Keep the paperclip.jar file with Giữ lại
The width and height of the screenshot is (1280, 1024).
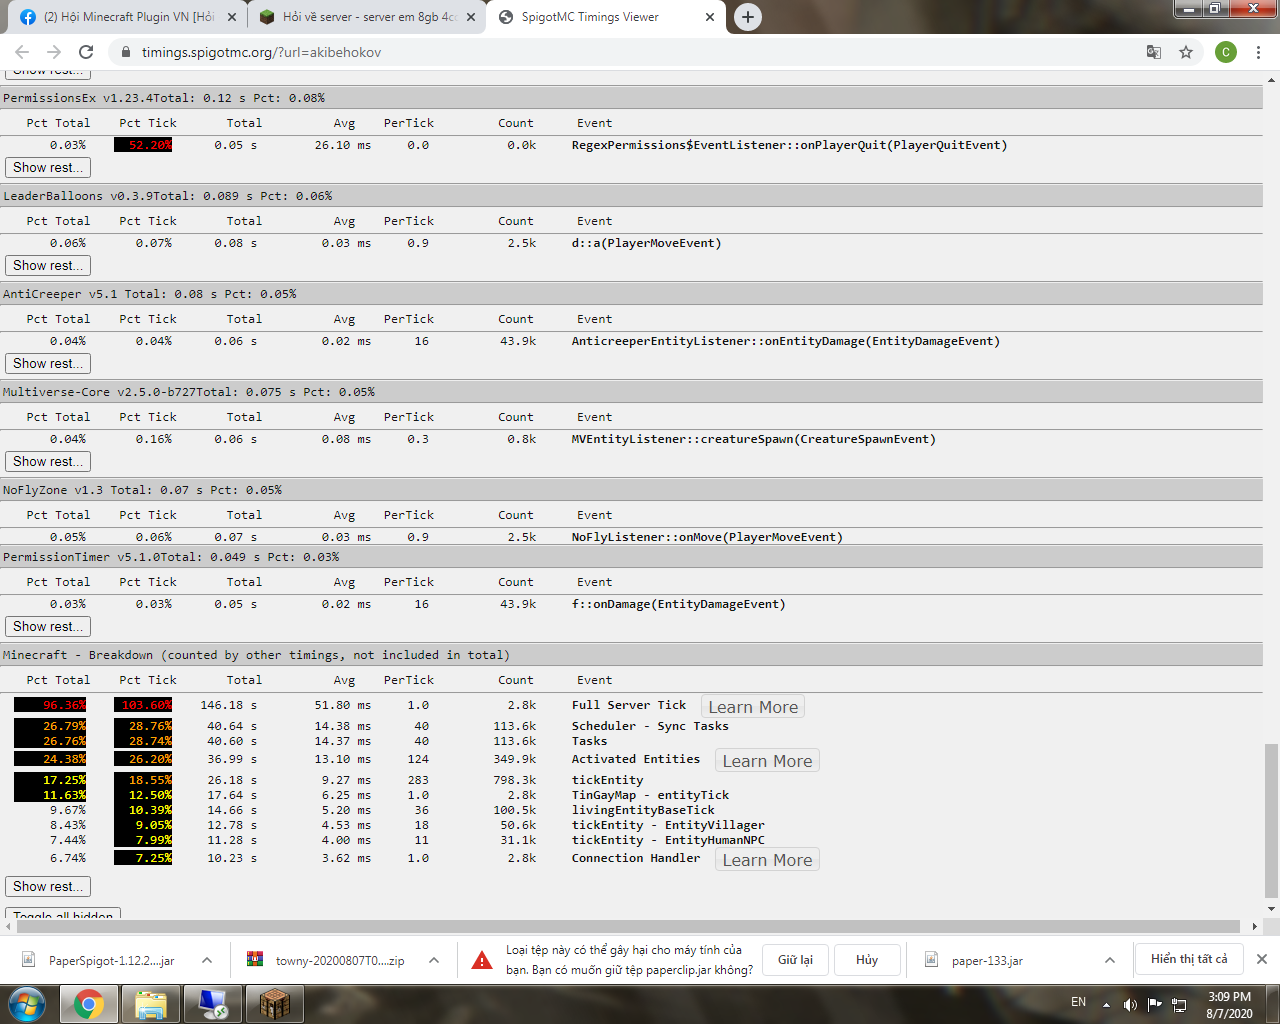(x=795, y=960)
